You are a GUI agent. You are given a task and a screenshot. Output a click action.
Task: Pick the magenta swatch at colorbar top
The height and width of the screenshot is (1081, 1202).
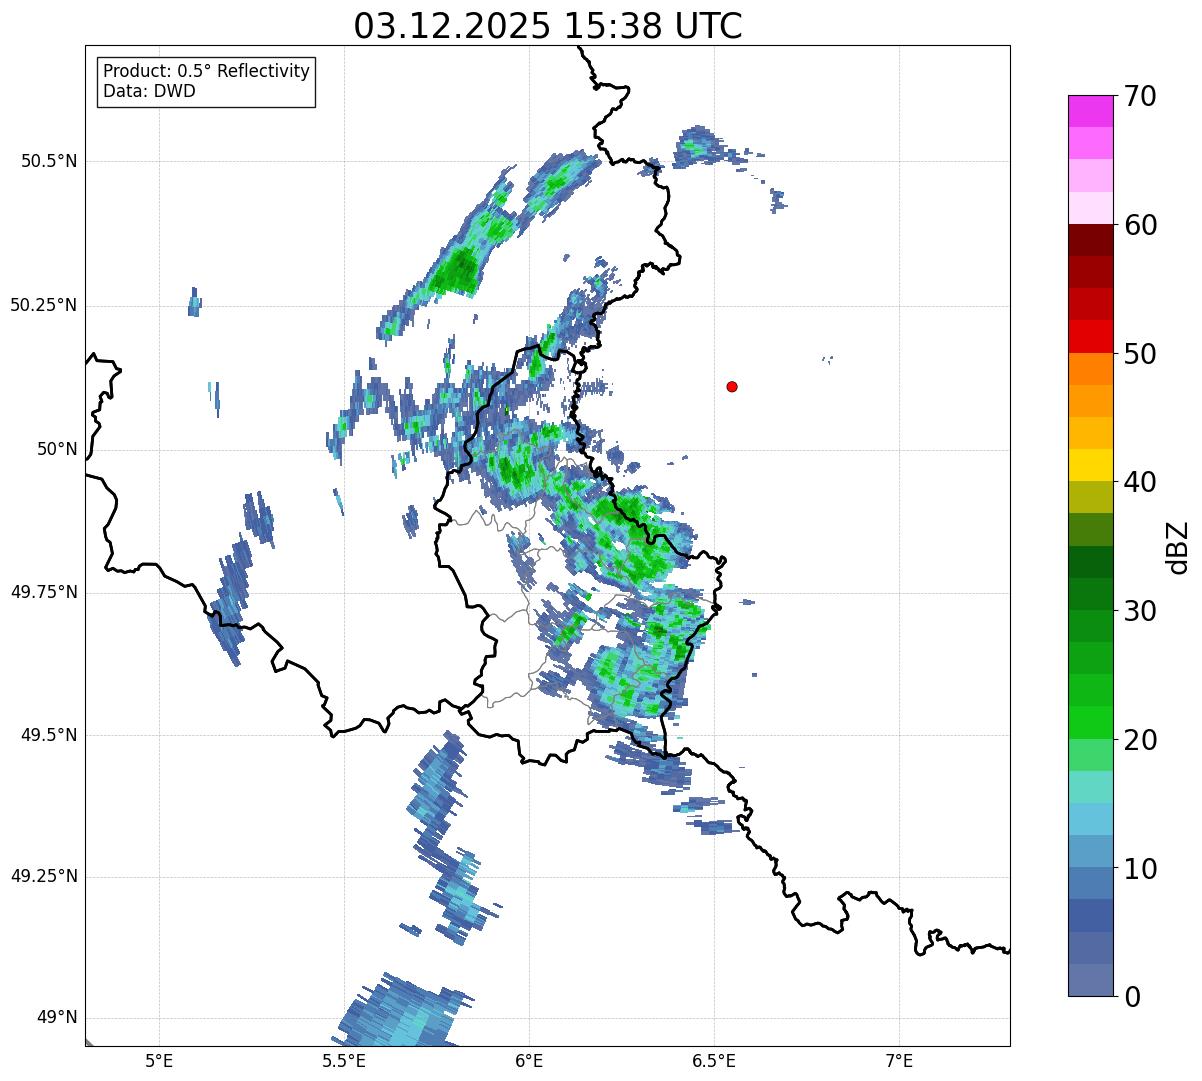[x=1090, y=111]
